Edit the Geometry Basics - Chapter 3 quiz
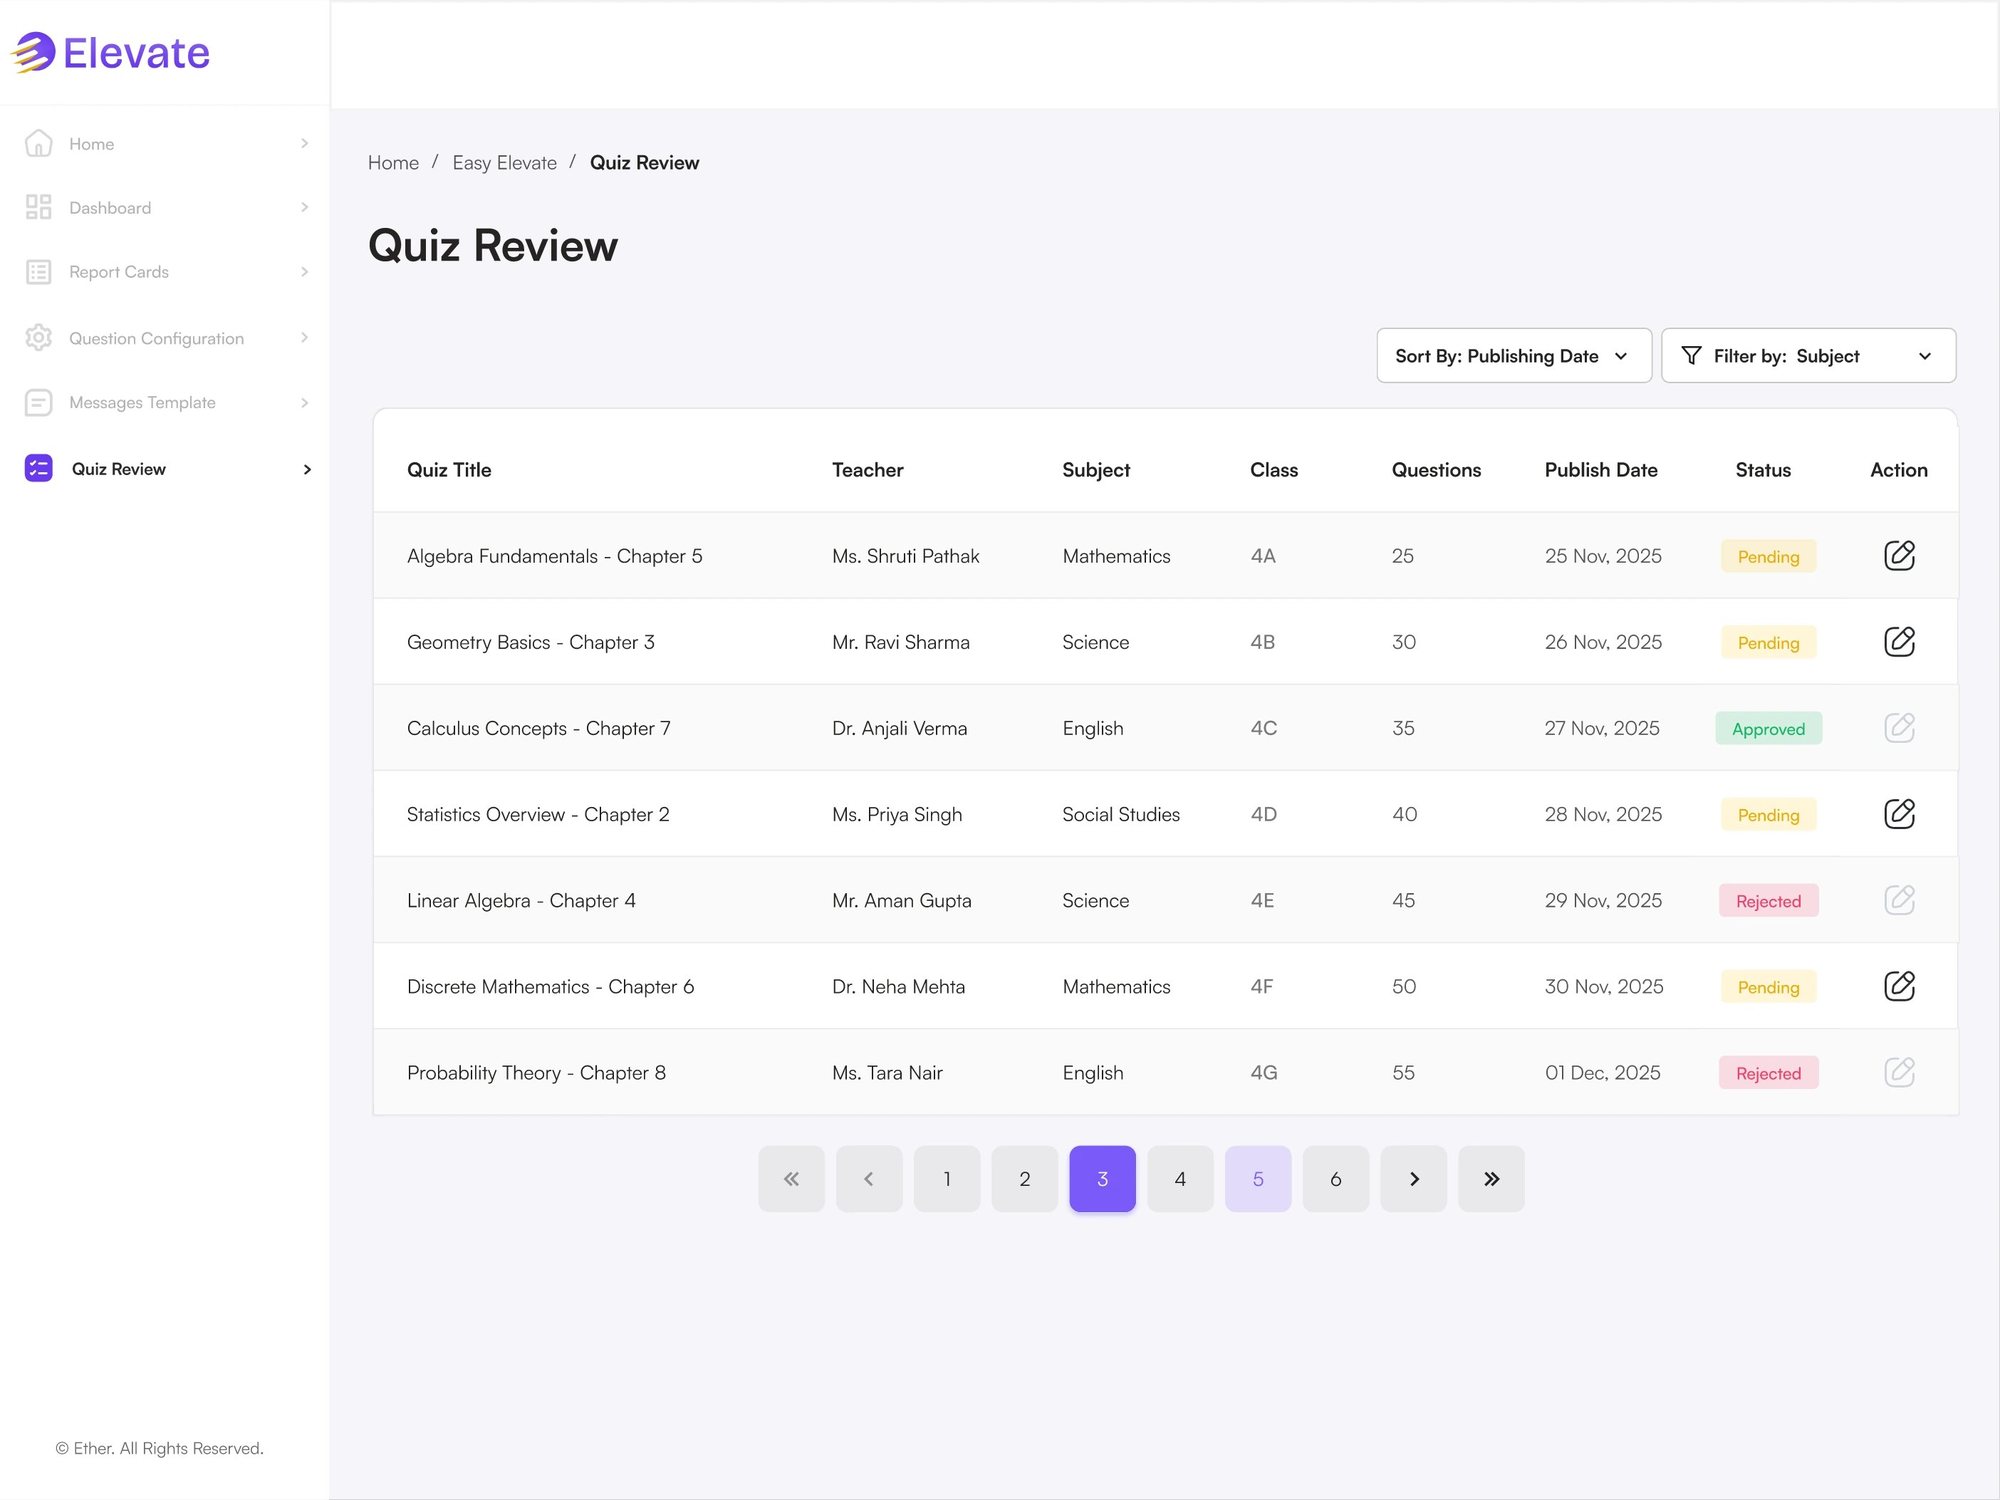The width and height of the screenshot is (2000, 1500). pos(1899,641)
